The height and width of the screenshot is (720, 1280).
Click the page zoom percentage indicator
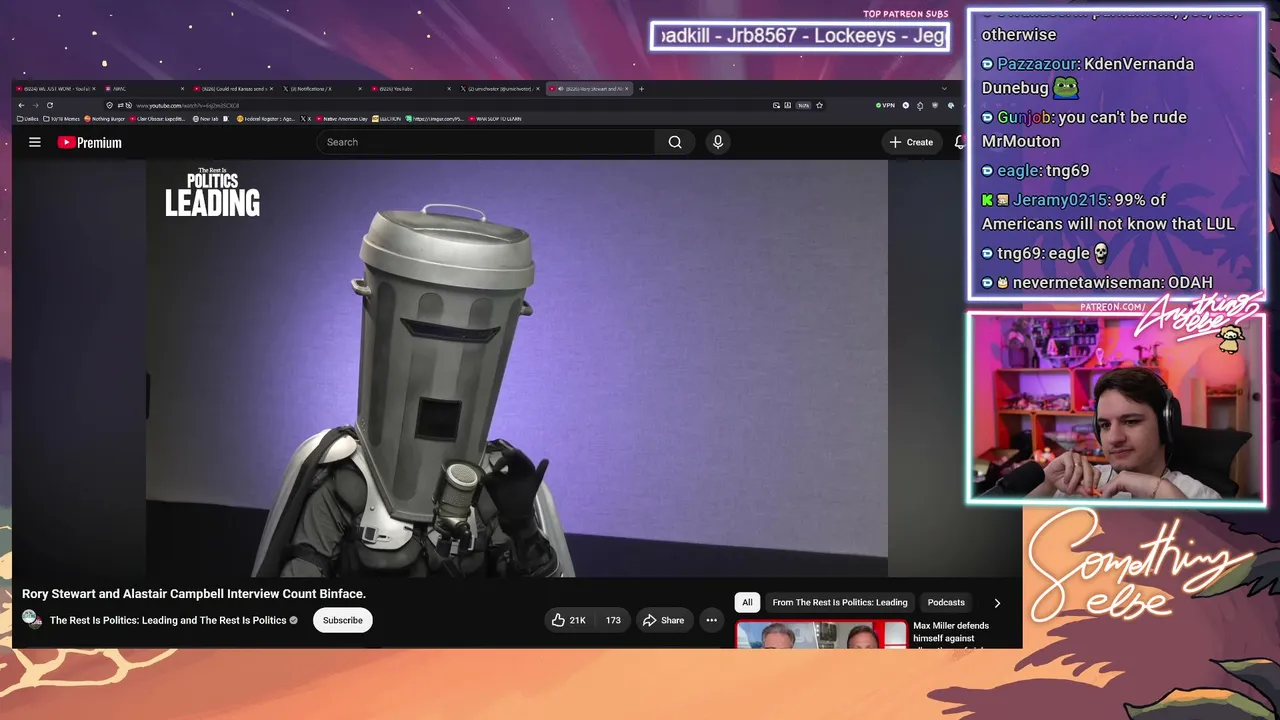click(x=803, y=105)
